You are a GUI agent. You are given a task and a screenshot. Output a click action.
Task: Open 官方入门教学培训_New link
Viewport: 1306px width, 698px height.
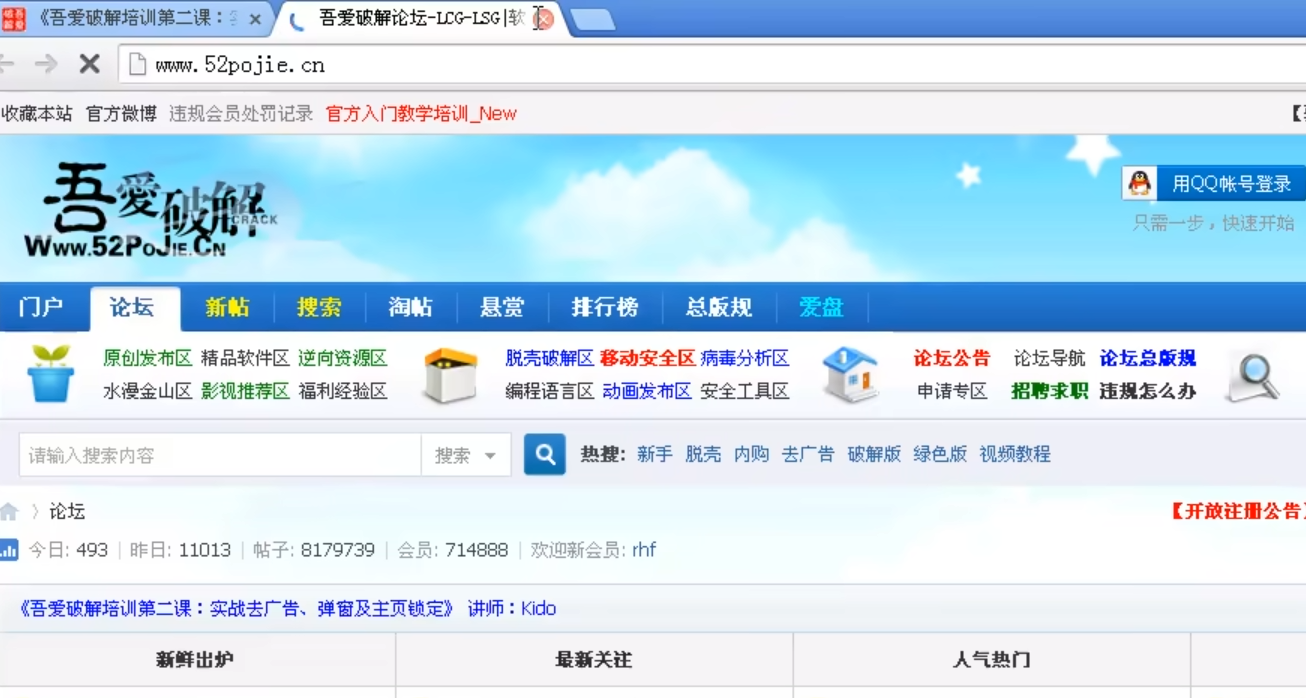421,113
